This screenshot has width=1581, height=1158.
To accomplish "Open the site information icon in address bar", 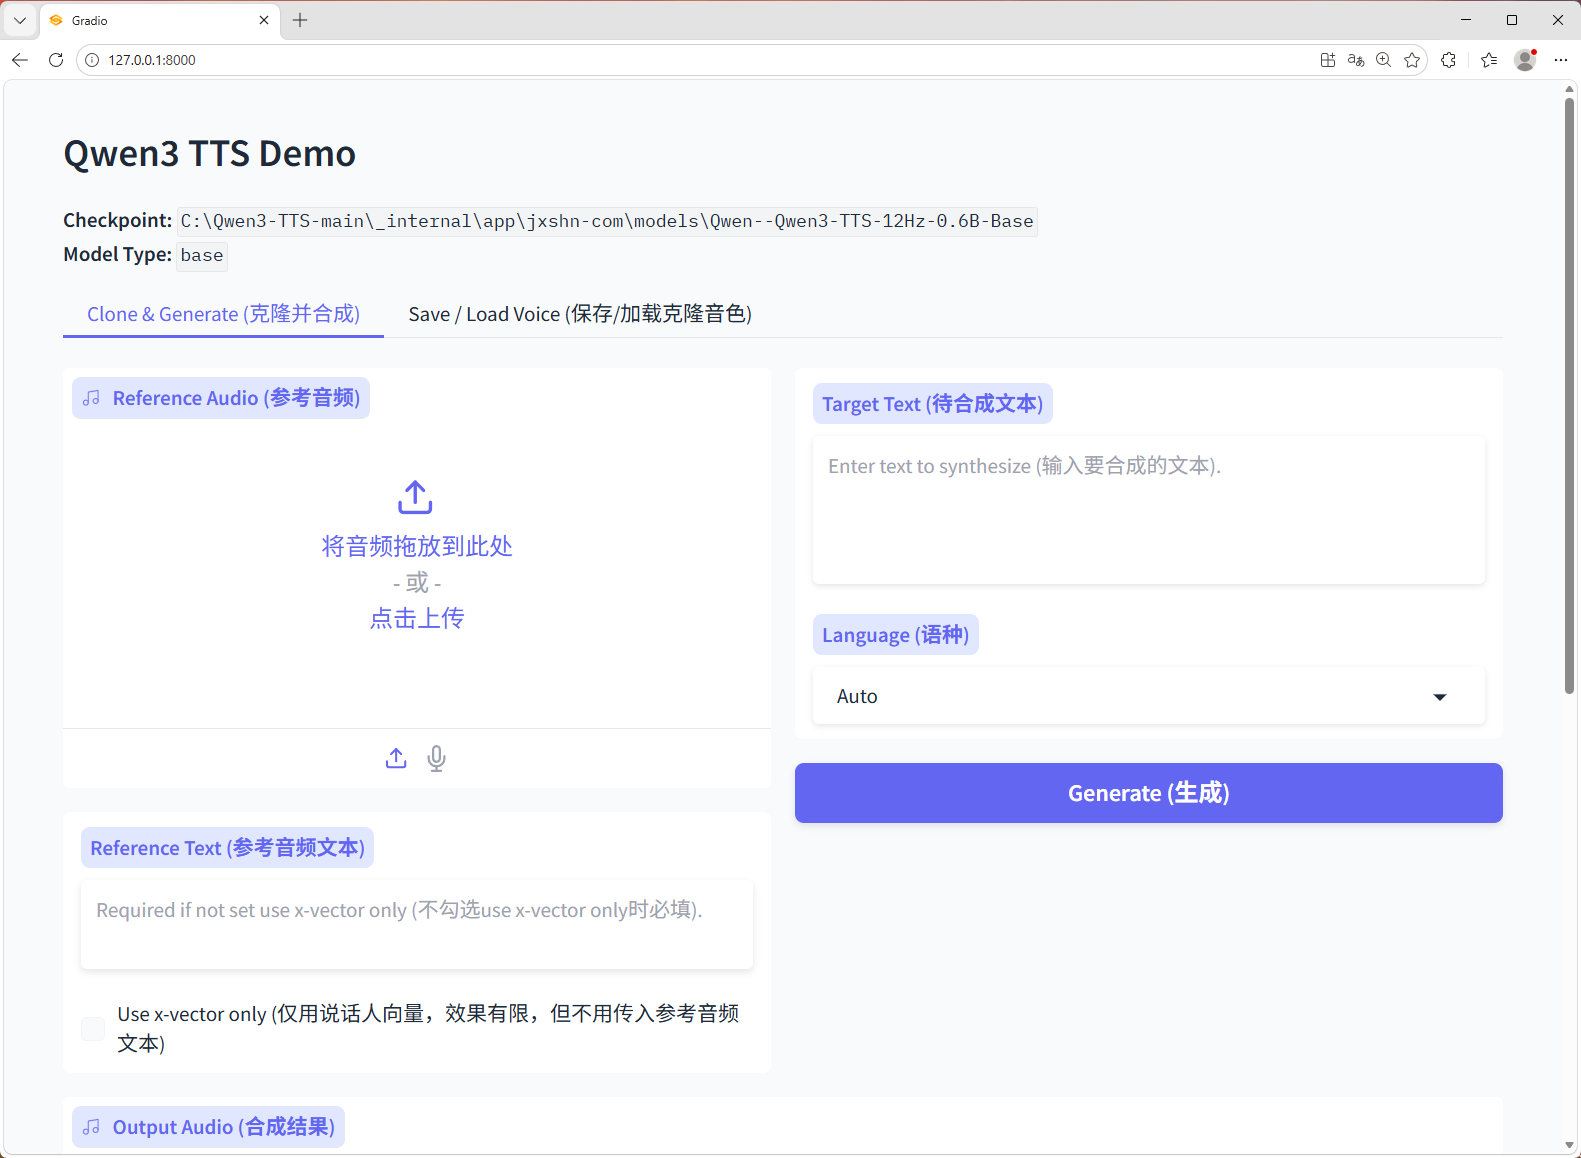I will [x=92, y=60].
